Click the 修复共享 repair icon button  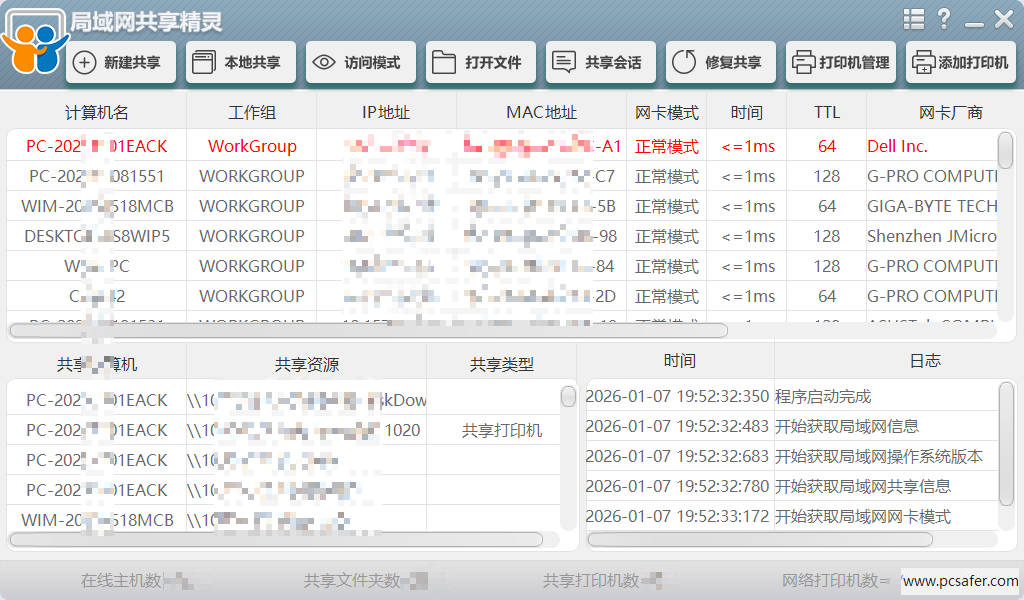[x=720, y=62]
